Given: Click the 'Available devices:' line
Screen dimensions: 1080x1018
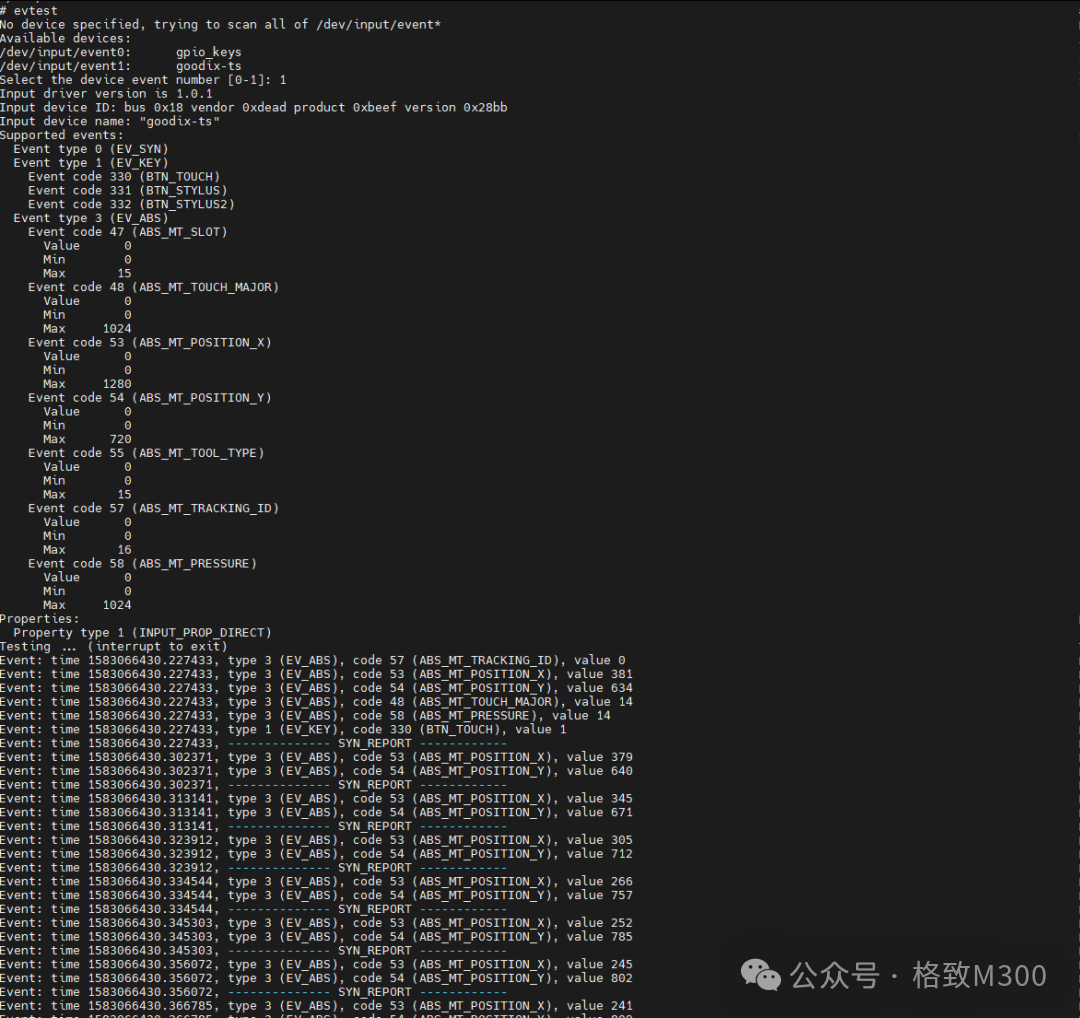Looking at the screenshot, I should tap(65, 39).
